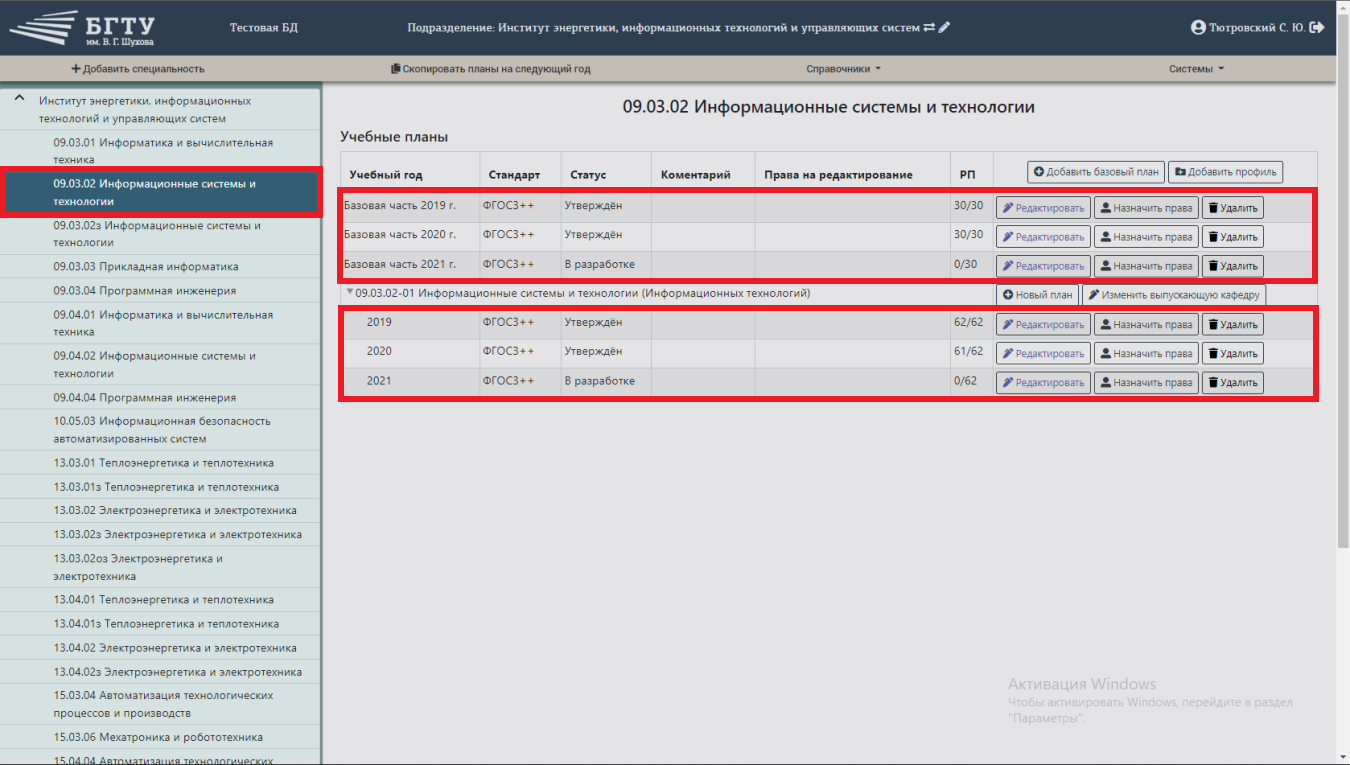The height and width of the screenshot is (765, 1350).
Task: Edit the 2019 profile plan with 62/62
Action: click(x=1043, y=324)
